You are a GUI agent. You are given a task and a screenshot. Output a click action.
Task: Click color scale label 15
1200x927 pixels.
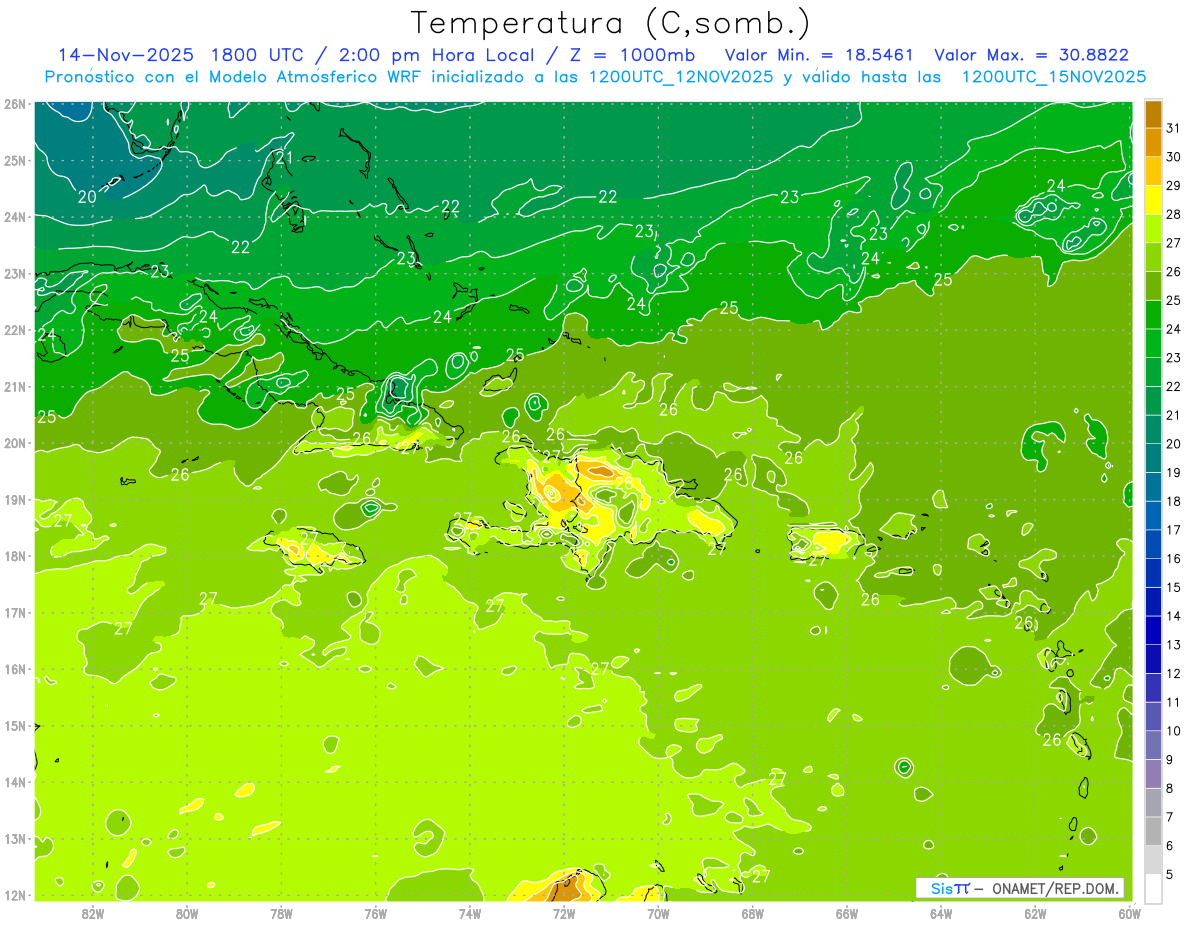pos(1174,587)
